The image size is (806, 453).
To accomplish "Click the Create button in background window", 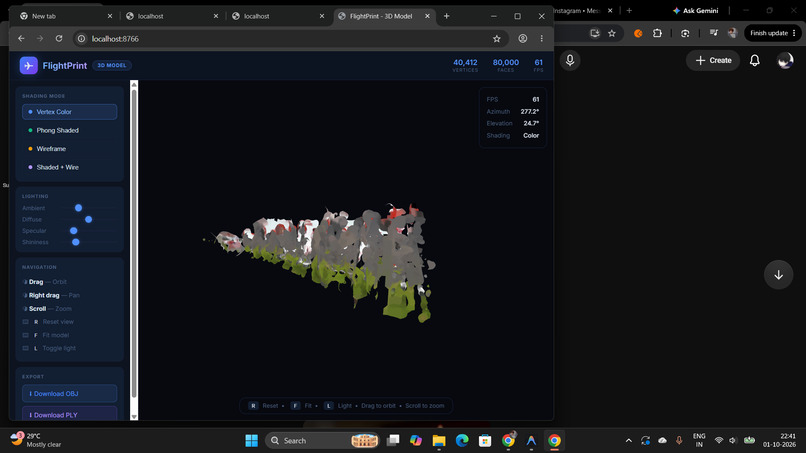I will point(713,60).
